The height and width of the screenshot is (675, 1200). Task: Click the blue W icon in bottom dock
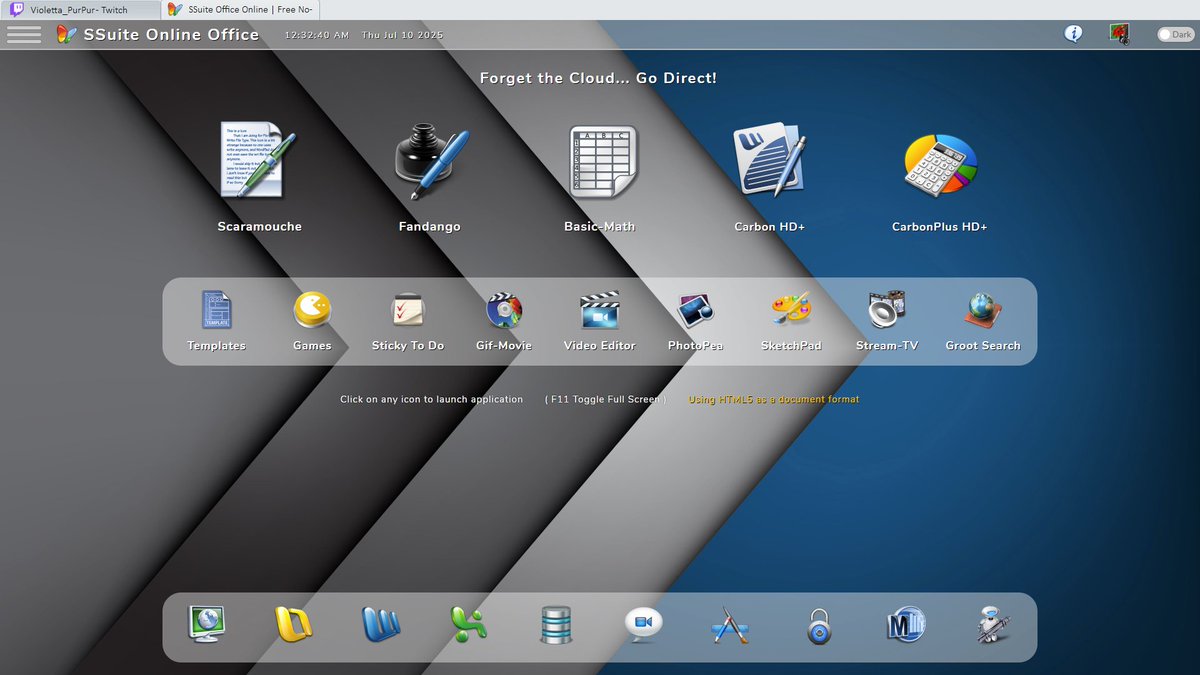point(381,624)
